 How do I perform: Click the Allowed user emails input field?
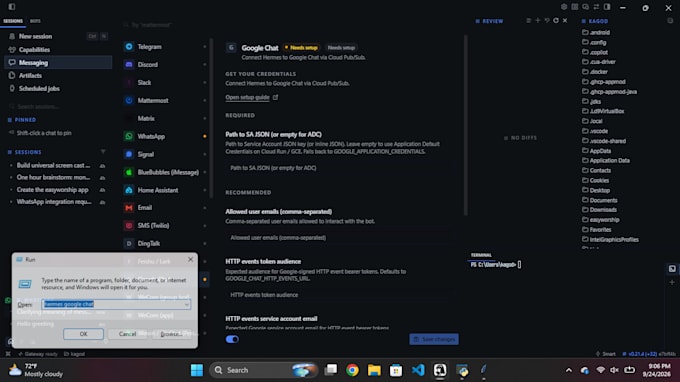pyautogui.click(x=340, y=238)
